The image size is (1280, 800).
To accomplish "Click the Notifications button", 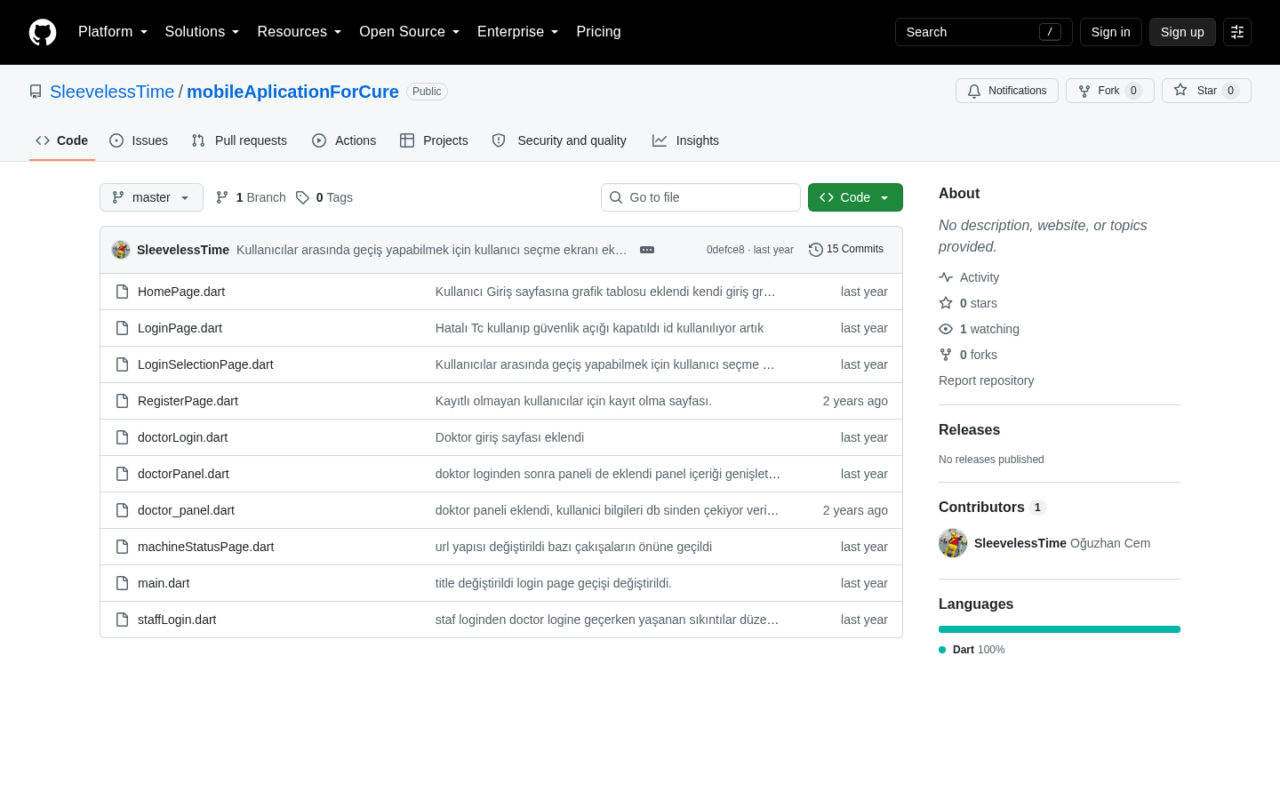I will (x=1007, y=91).
